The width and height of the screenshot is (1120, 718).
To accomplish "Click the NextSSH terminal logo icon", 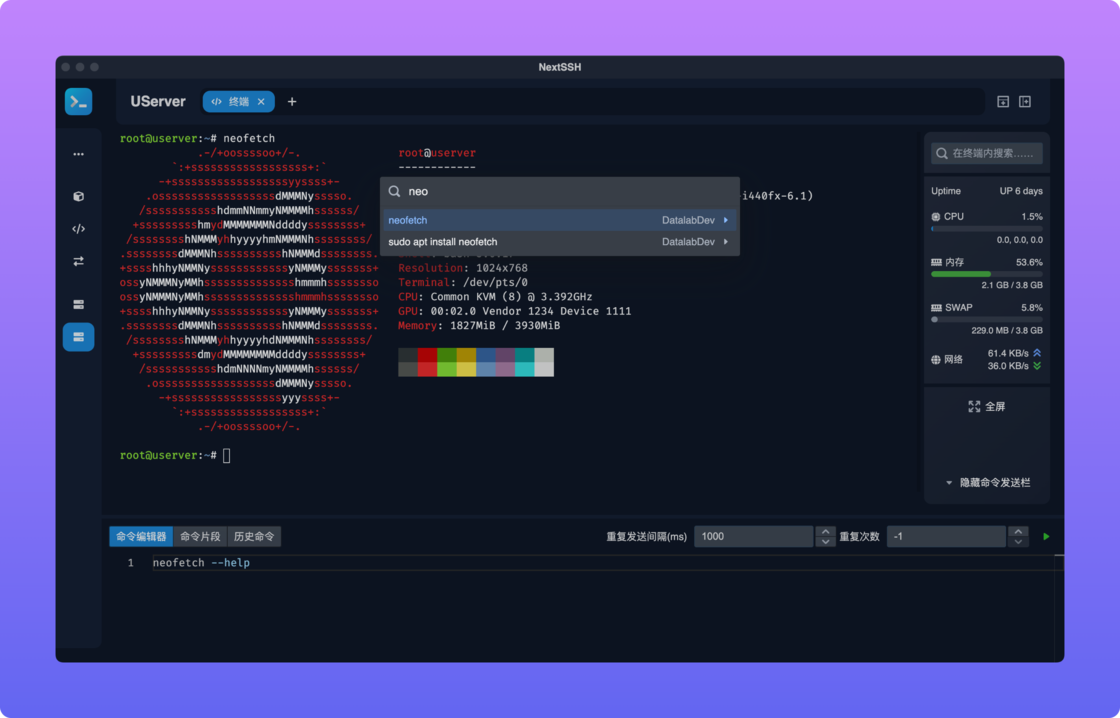I will click(x=79, y=101).
